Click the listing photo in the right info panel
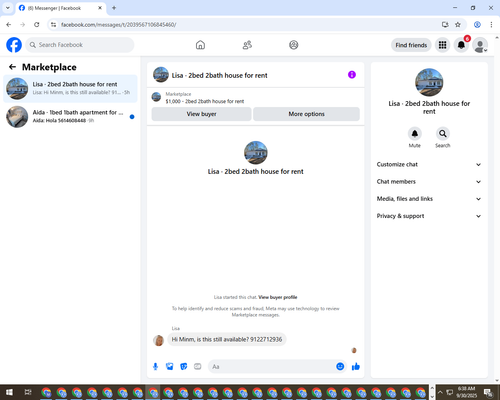Image resolution: width=500 pixels, height=400 pixels. pyautogui.click(x=429, y=82)
